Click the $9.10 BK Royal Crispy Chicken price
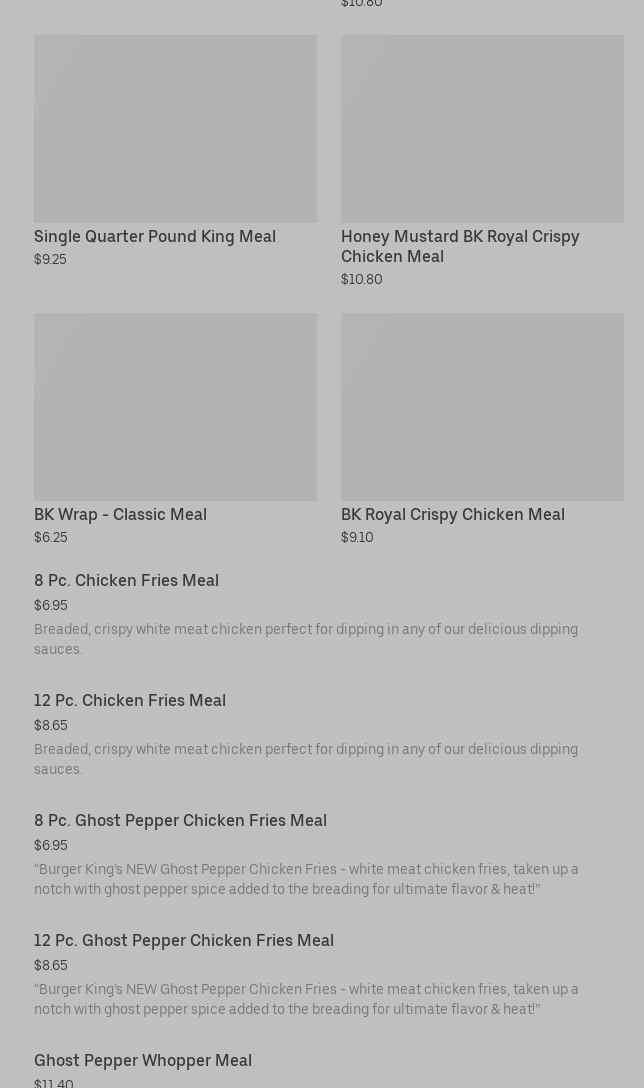The height and width of the screenshot is (1088, 644). click(357, 538)
